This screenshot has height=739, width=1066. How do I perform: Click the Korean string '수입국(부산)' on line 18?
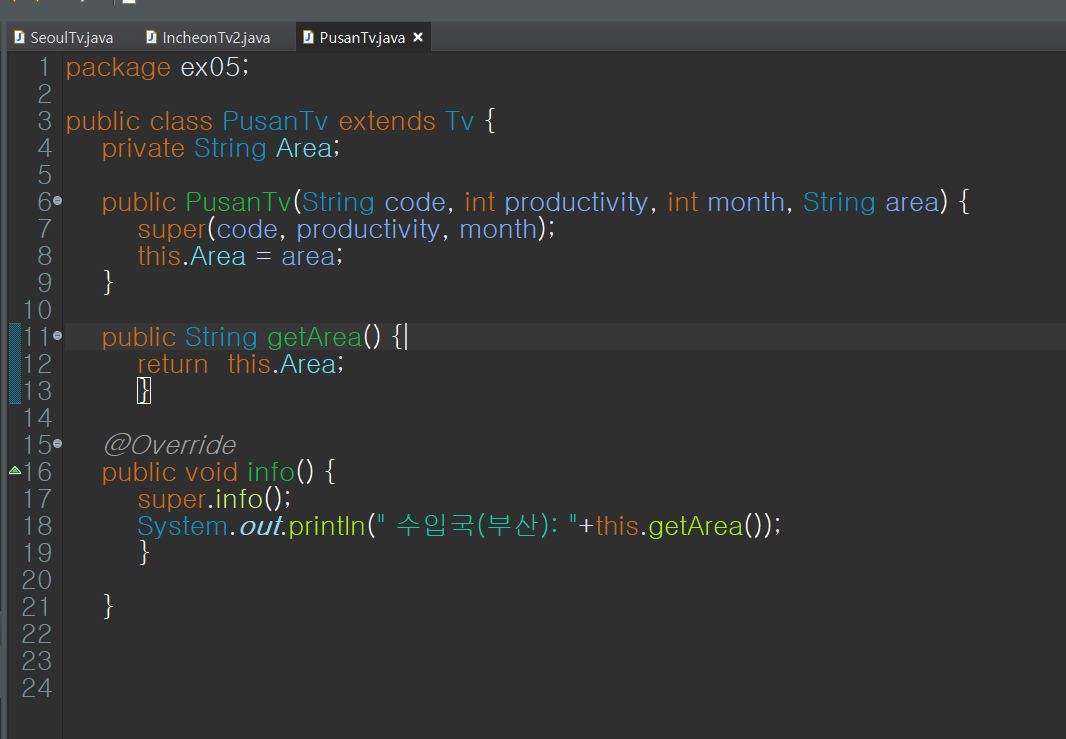tap(472, 526)
